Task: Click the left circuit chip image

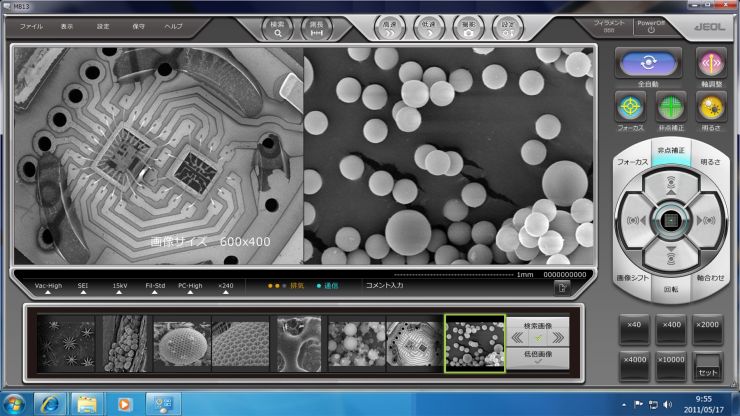Action: 159,155
